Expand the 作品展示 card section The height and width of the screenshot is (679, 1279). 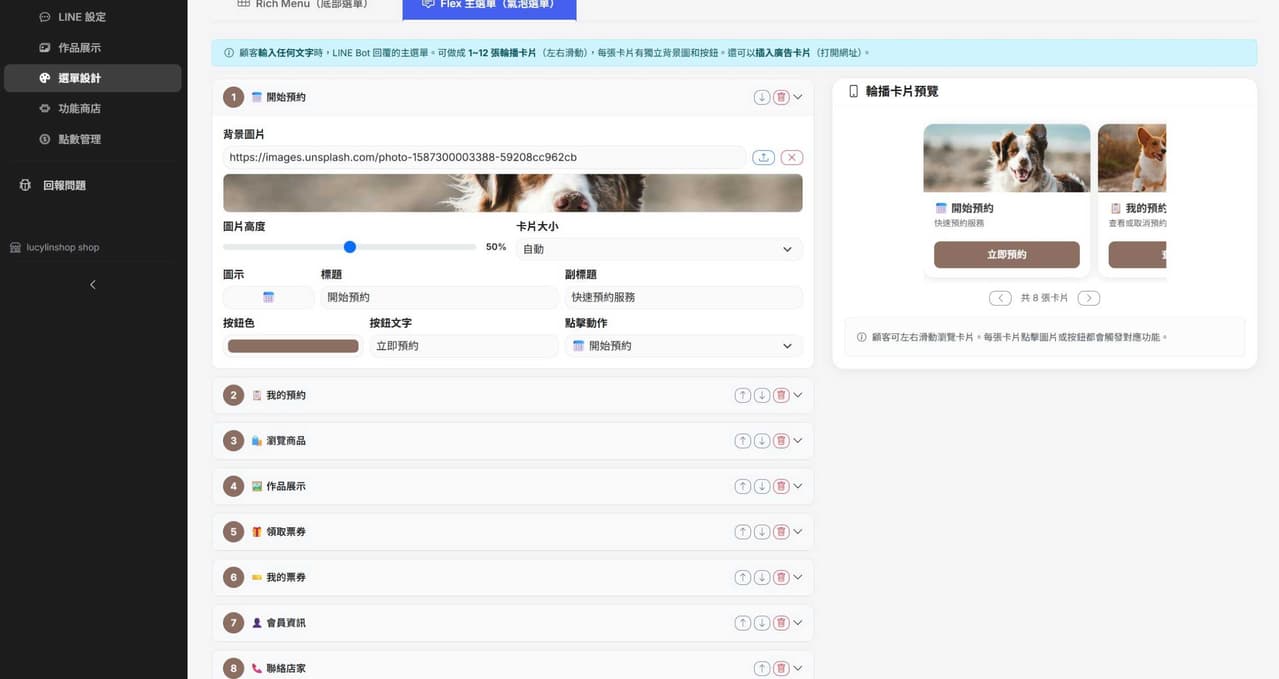tap(798, 486)
